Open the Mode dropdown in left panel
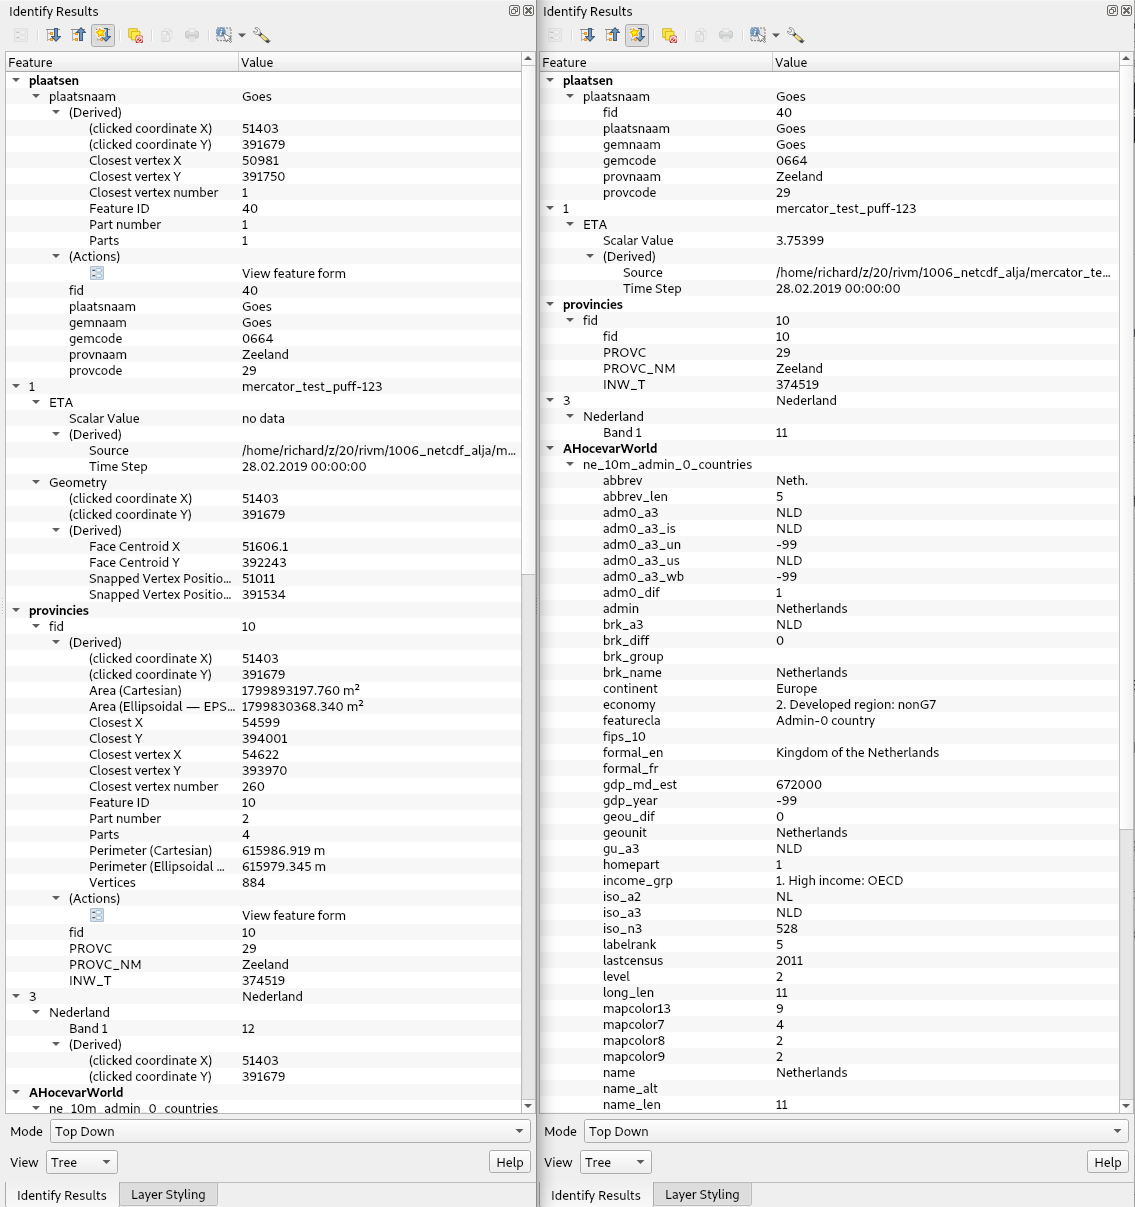Viewport: 1135px width, 1207px height. pos(290,1131)
